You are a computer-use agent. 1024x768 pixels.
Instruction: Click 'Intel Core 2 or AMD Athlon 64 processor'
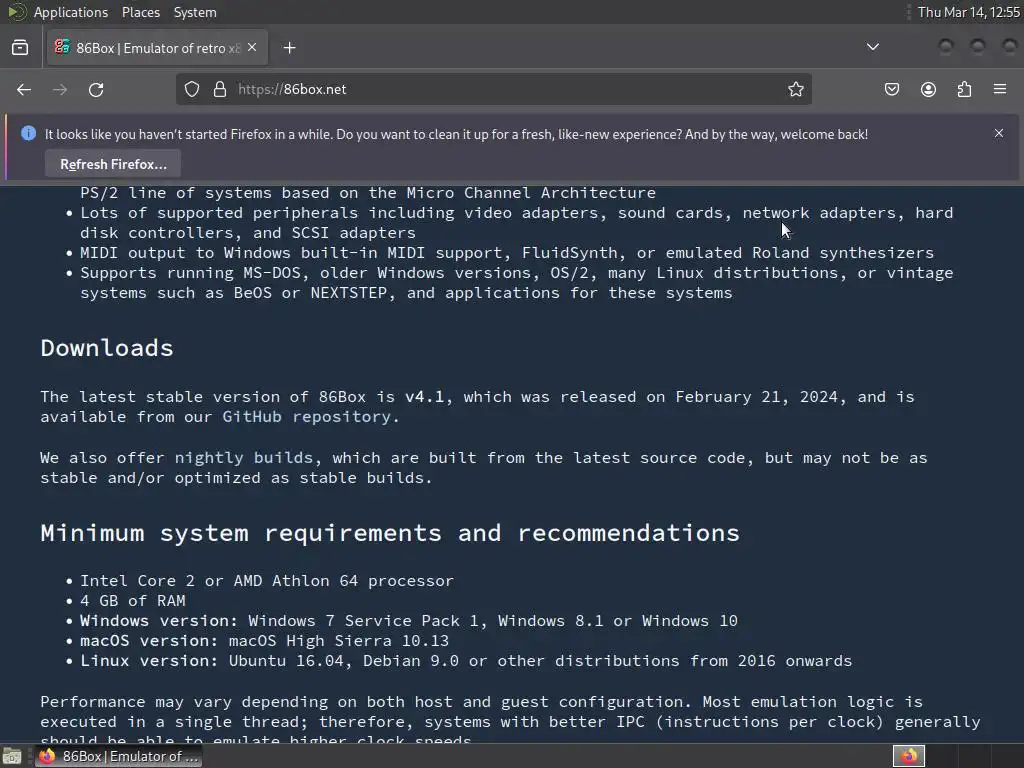(x=266, y=581)
